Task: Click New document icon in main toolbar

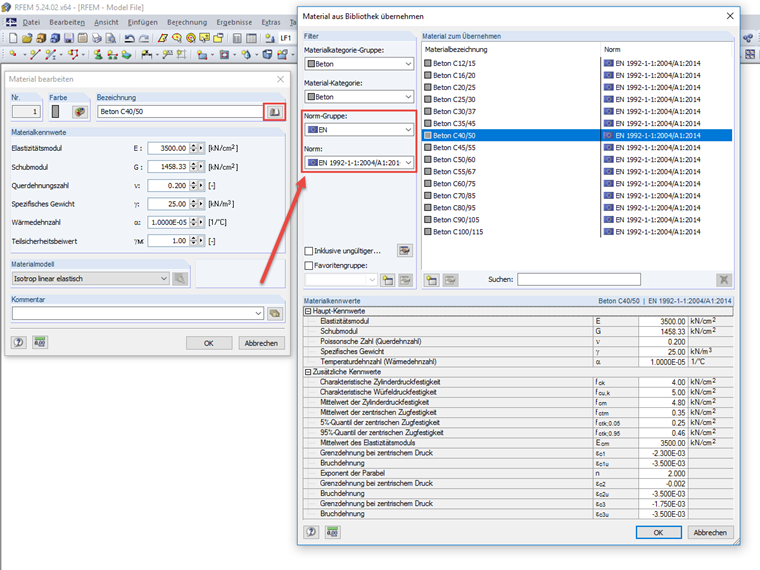Action: (x=13, y=38)
